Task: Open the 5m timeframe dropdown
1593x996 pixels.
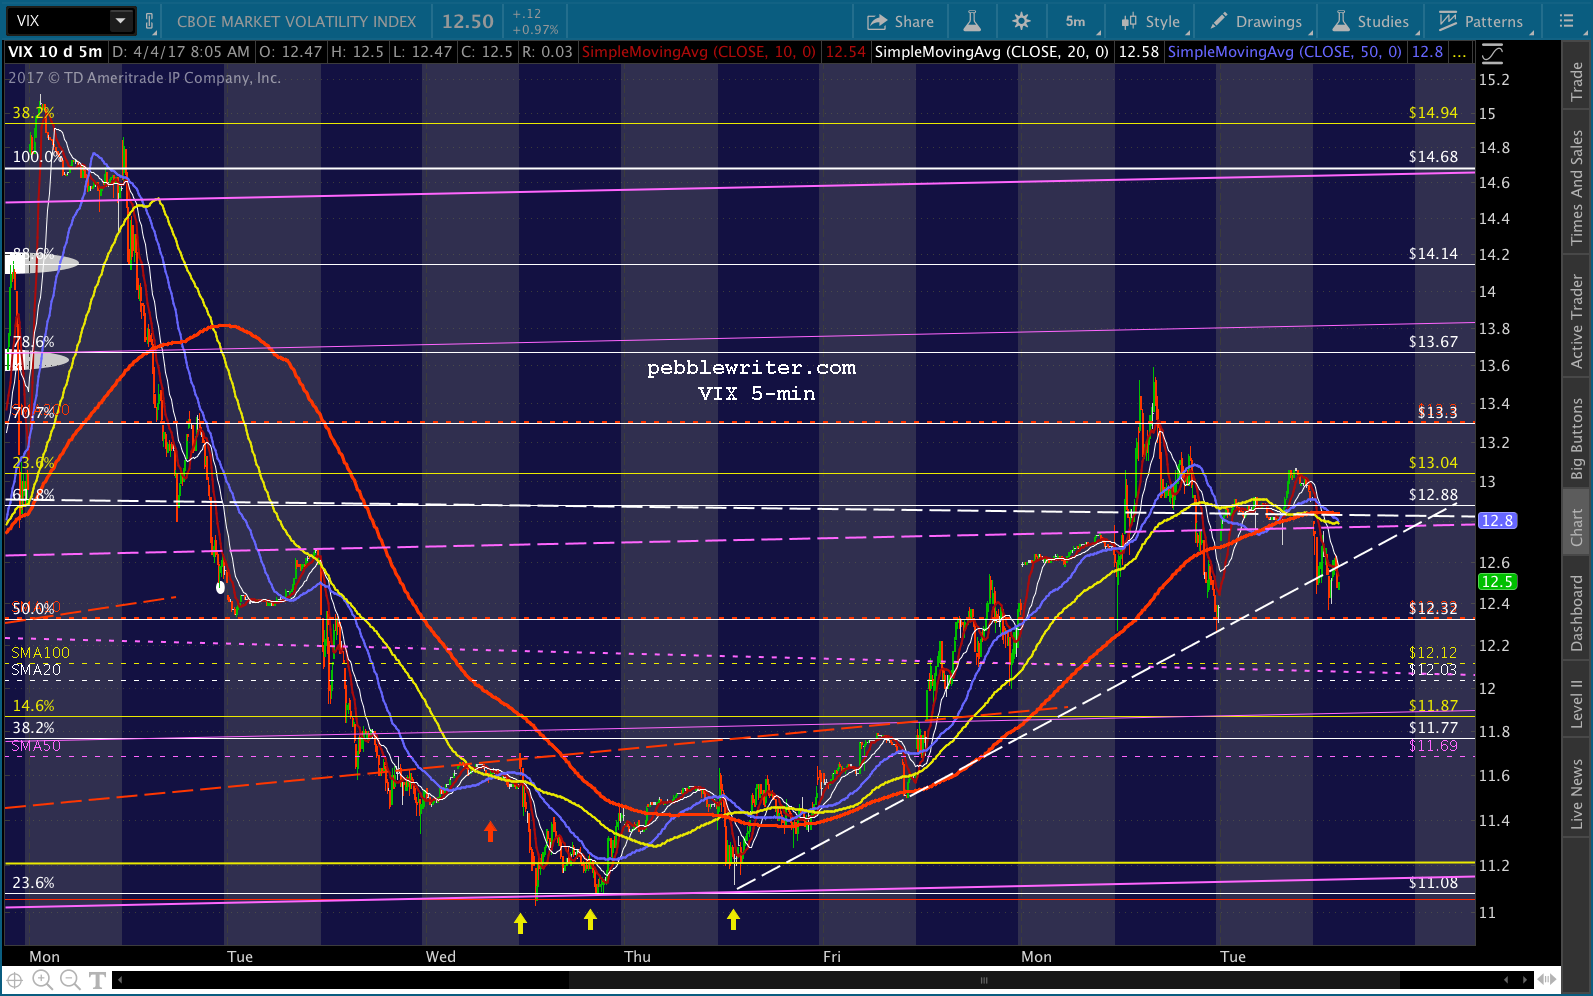Action: coord(1077,21)
